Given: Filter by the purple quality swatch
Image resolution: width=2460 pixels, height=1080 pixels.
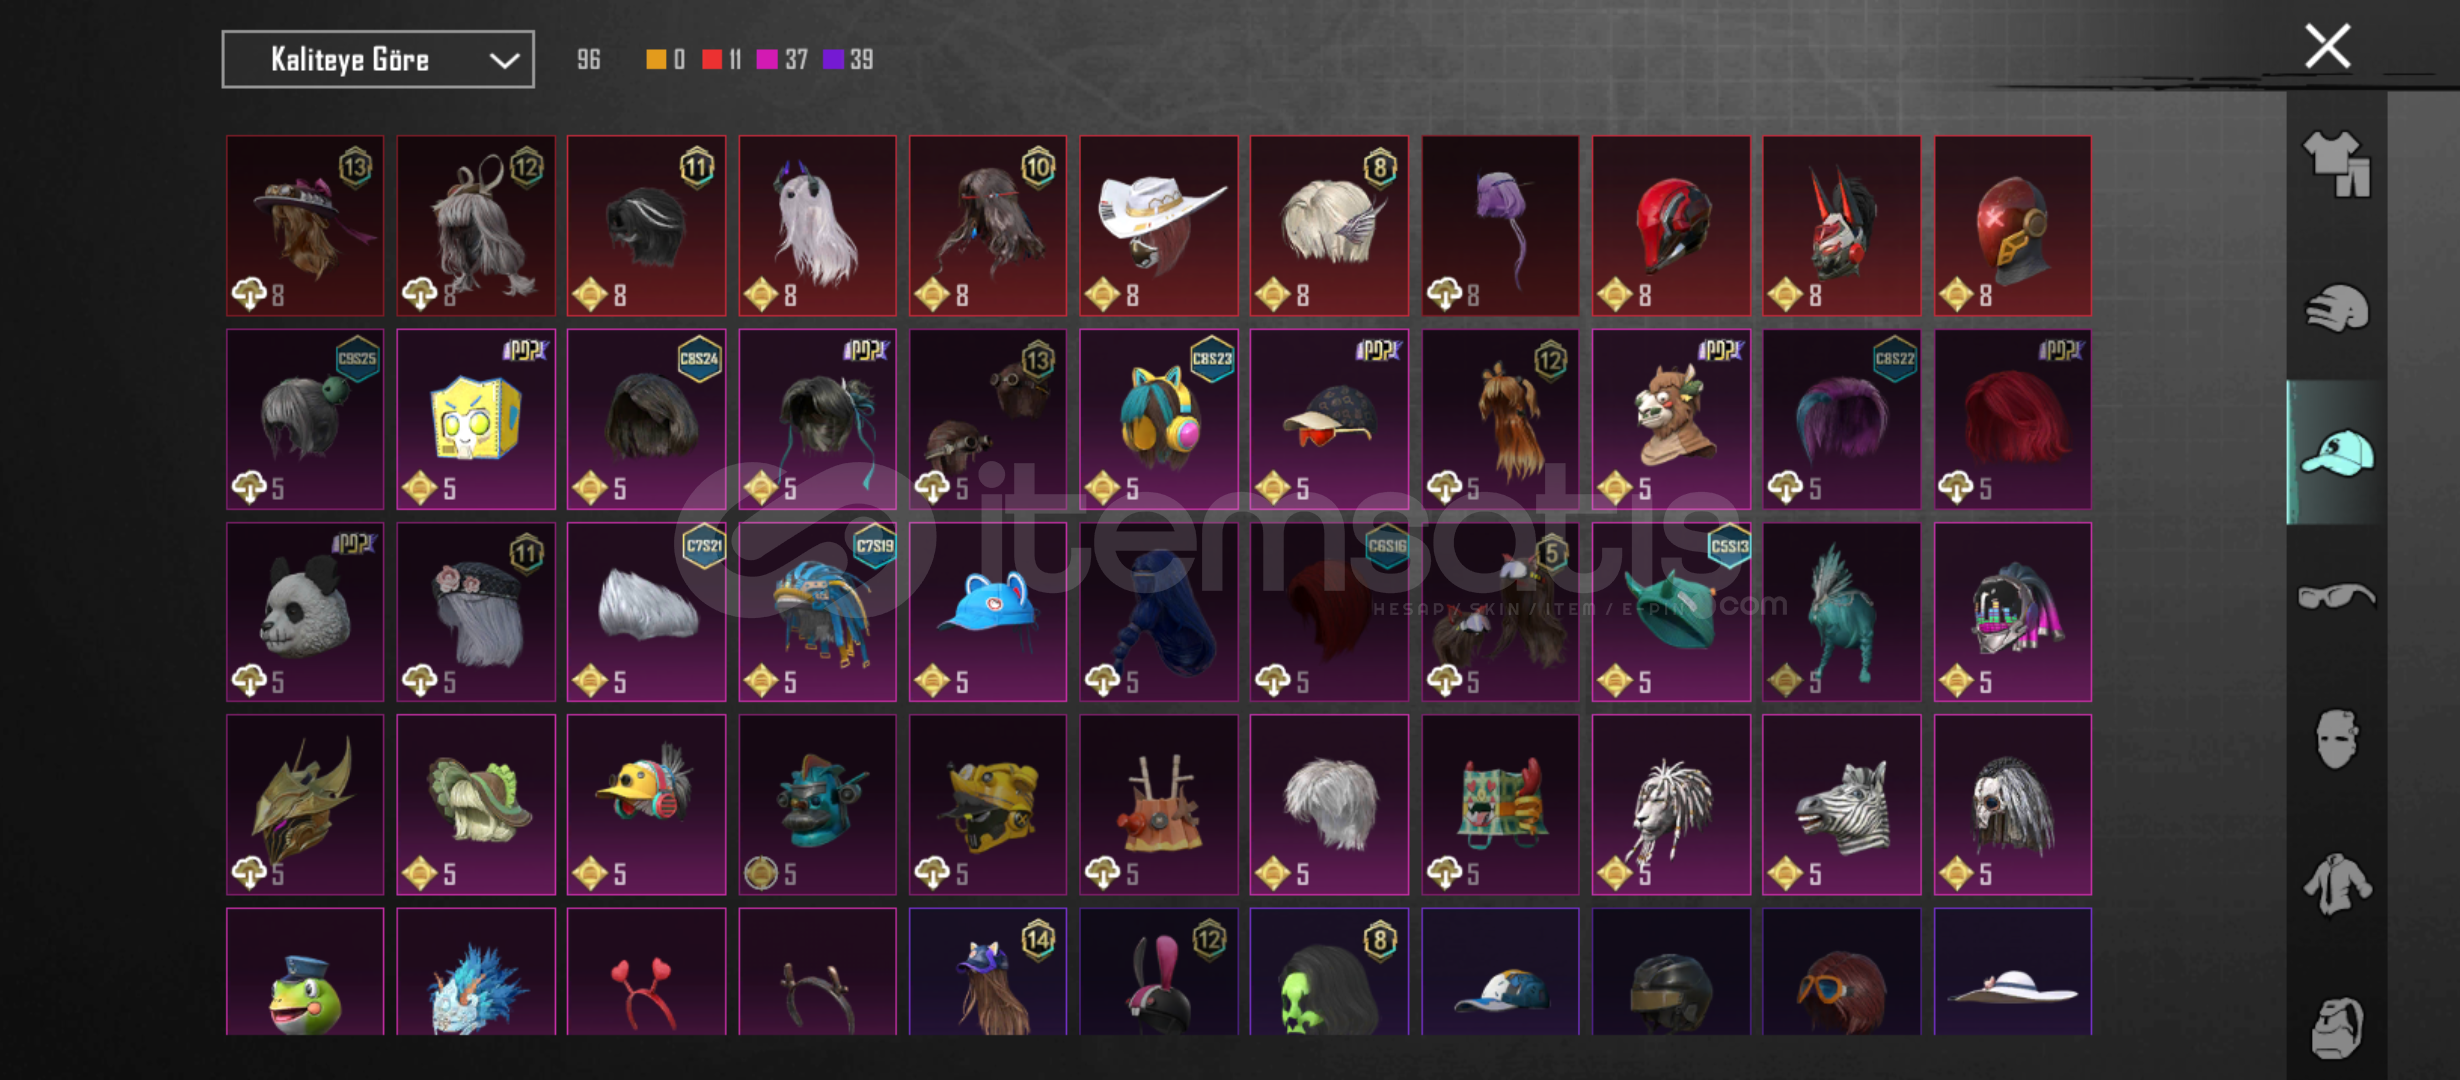Looking at the screenshot, I should [x=833, y=60].
